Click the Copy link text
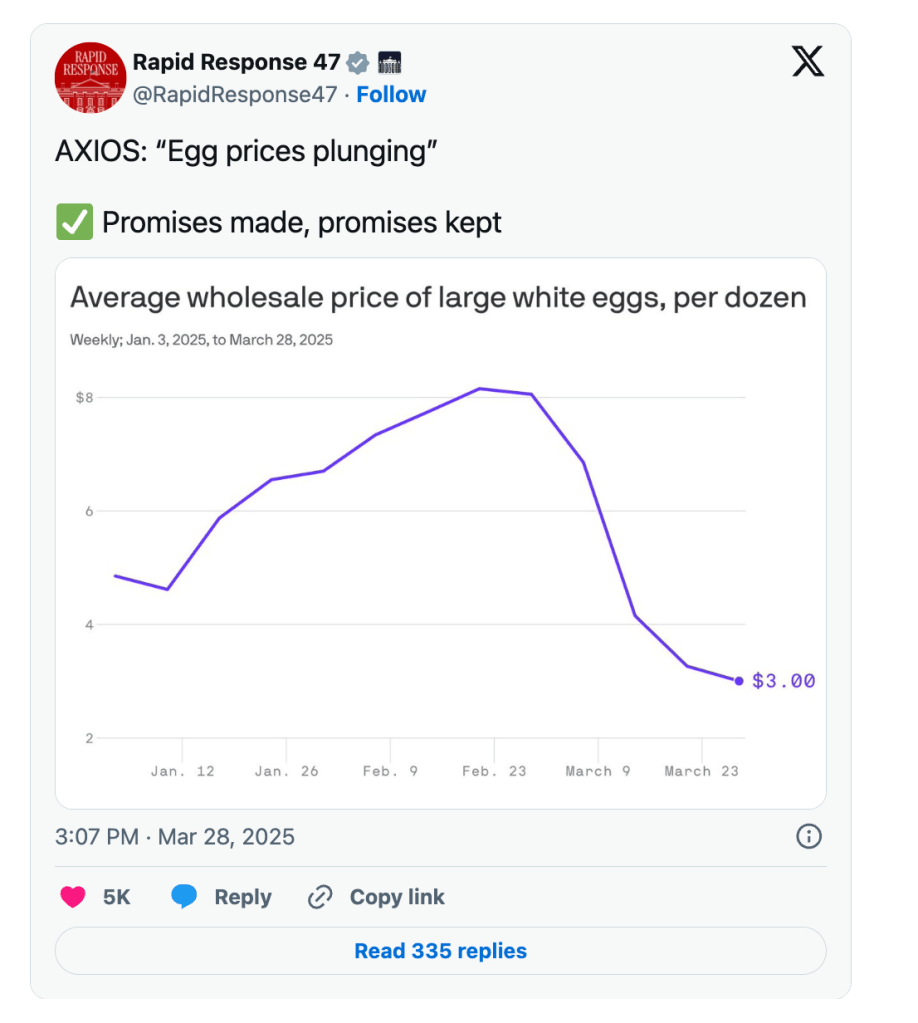 coord(397,897)
